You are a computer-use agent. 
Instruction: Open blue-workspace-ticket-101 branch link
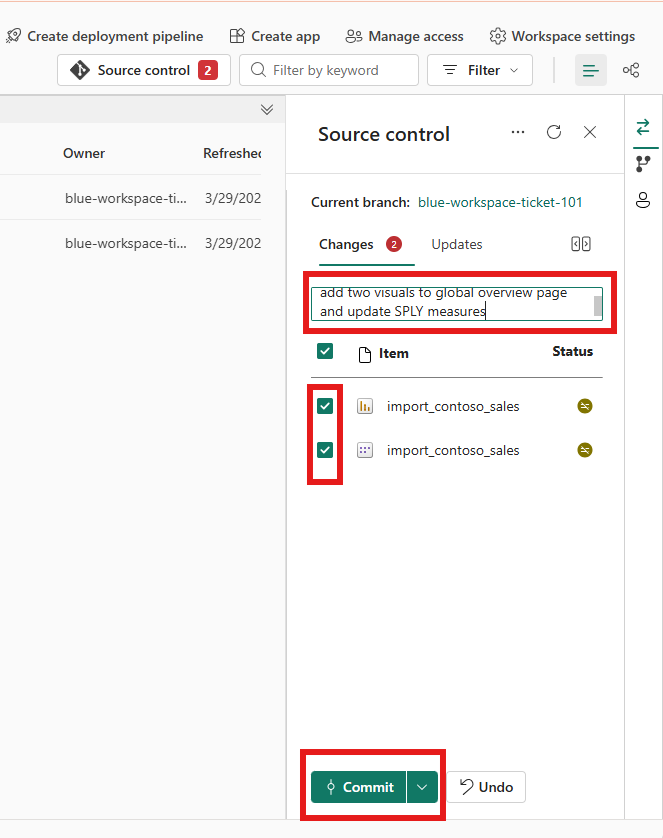pos(500,203)
